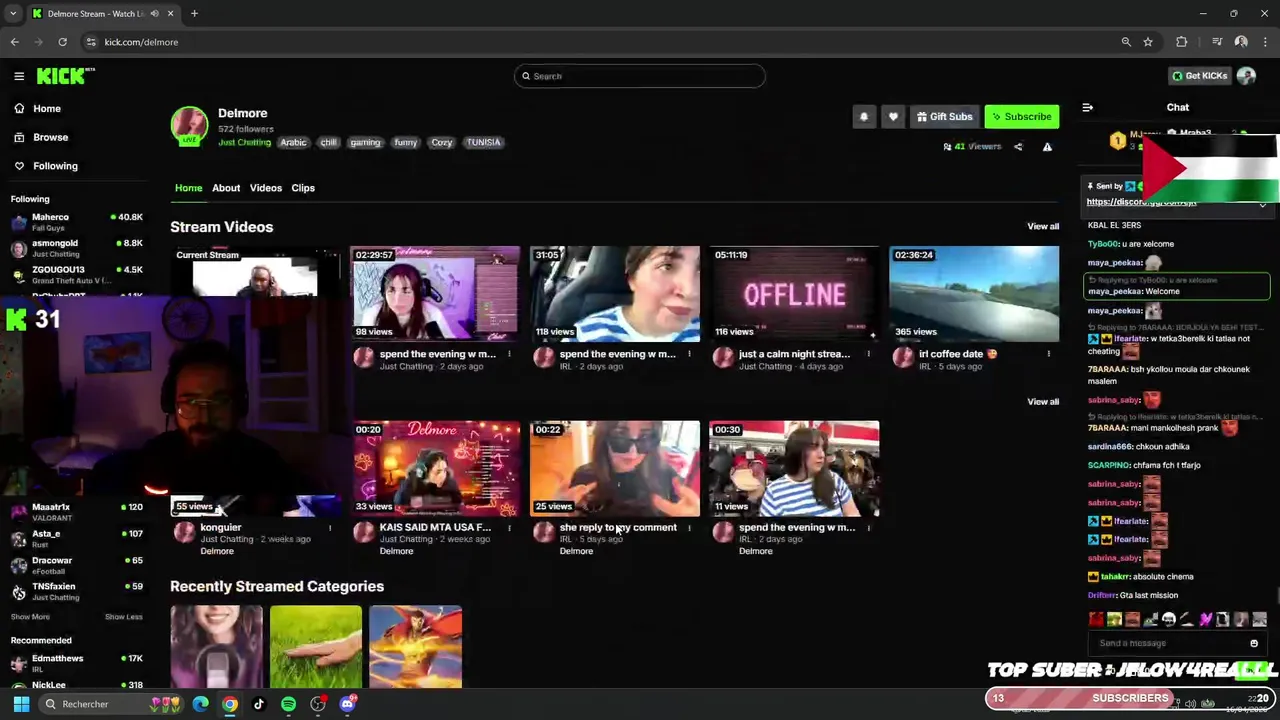The width and height of the screenshot is (1280, 720).
Task: Open the Windows Start menu
Action: tap(21, 704)
